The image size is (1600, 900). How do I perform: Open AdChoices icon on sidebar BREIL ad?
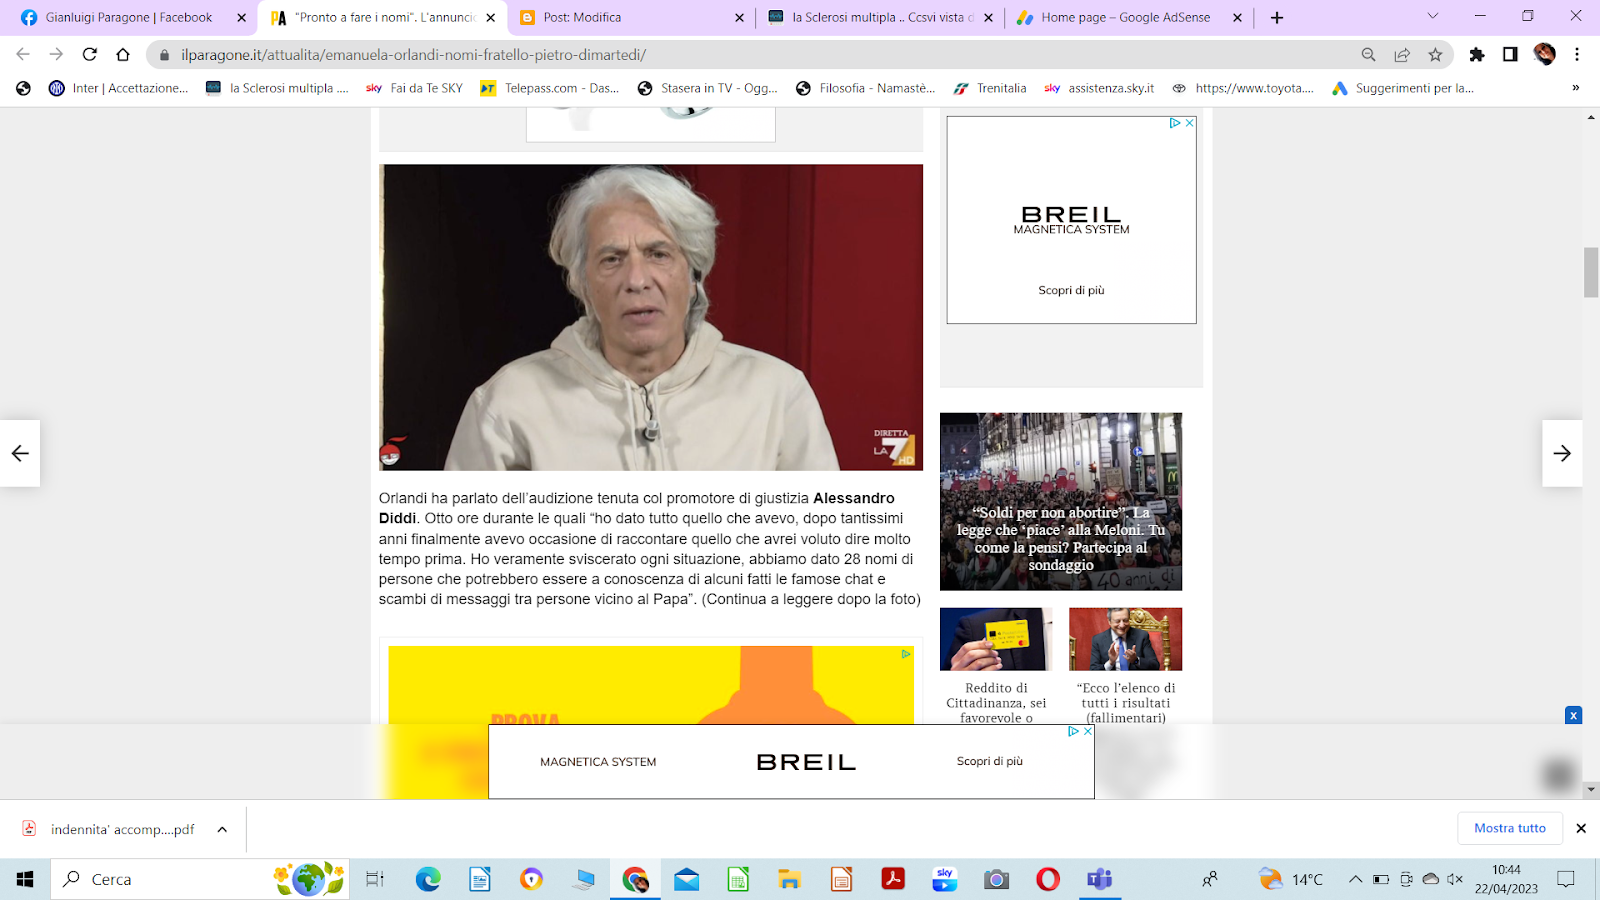click(x=1175, y=123)
